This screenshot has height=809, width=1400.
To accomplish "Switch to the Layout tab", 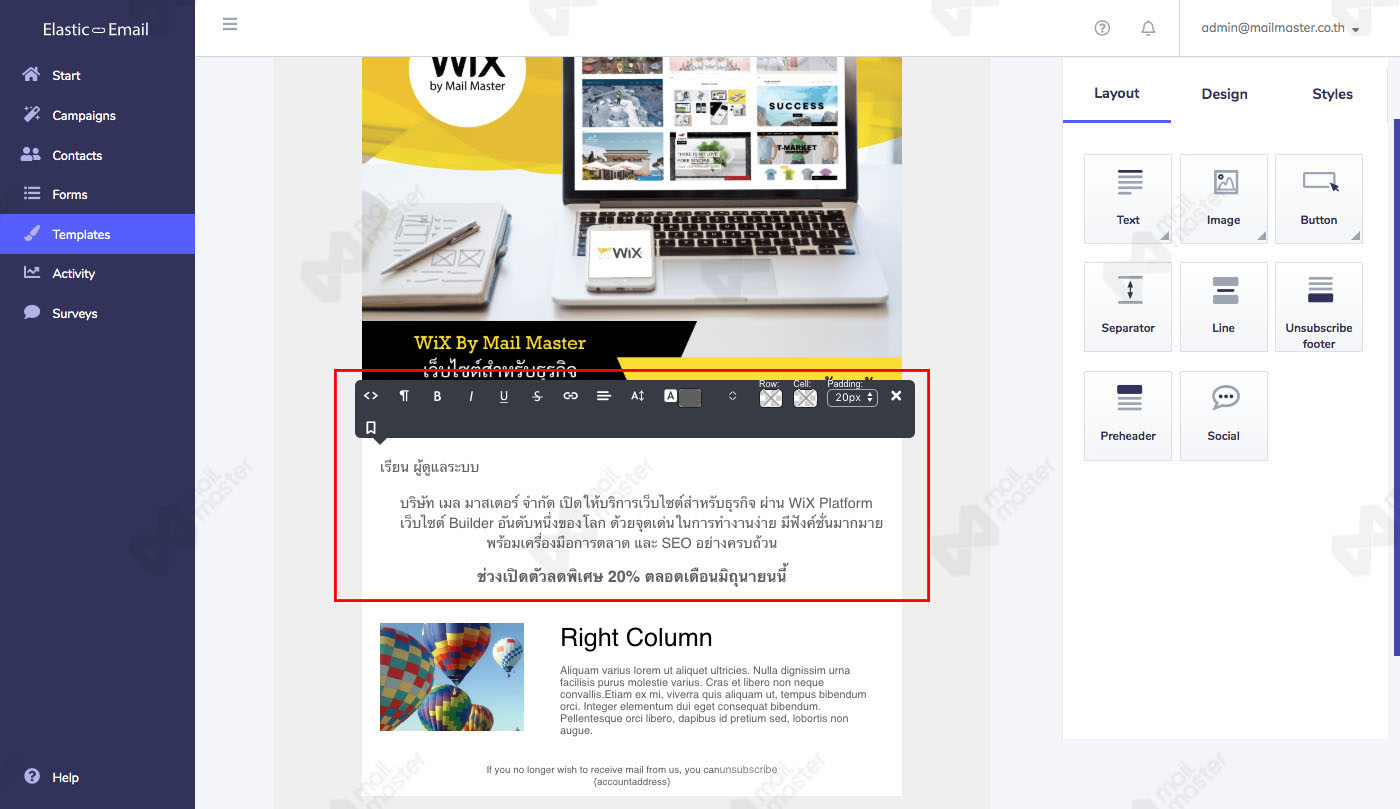I will [x=1116, y=93].
